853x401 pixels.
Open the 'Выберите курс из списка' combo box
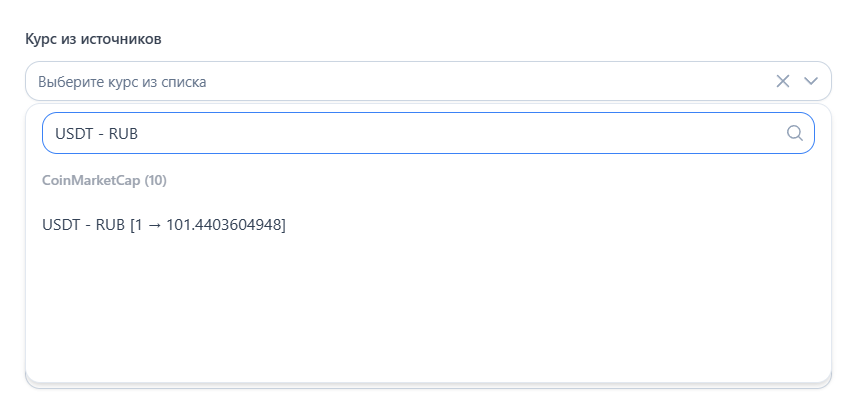pos(400,81)
